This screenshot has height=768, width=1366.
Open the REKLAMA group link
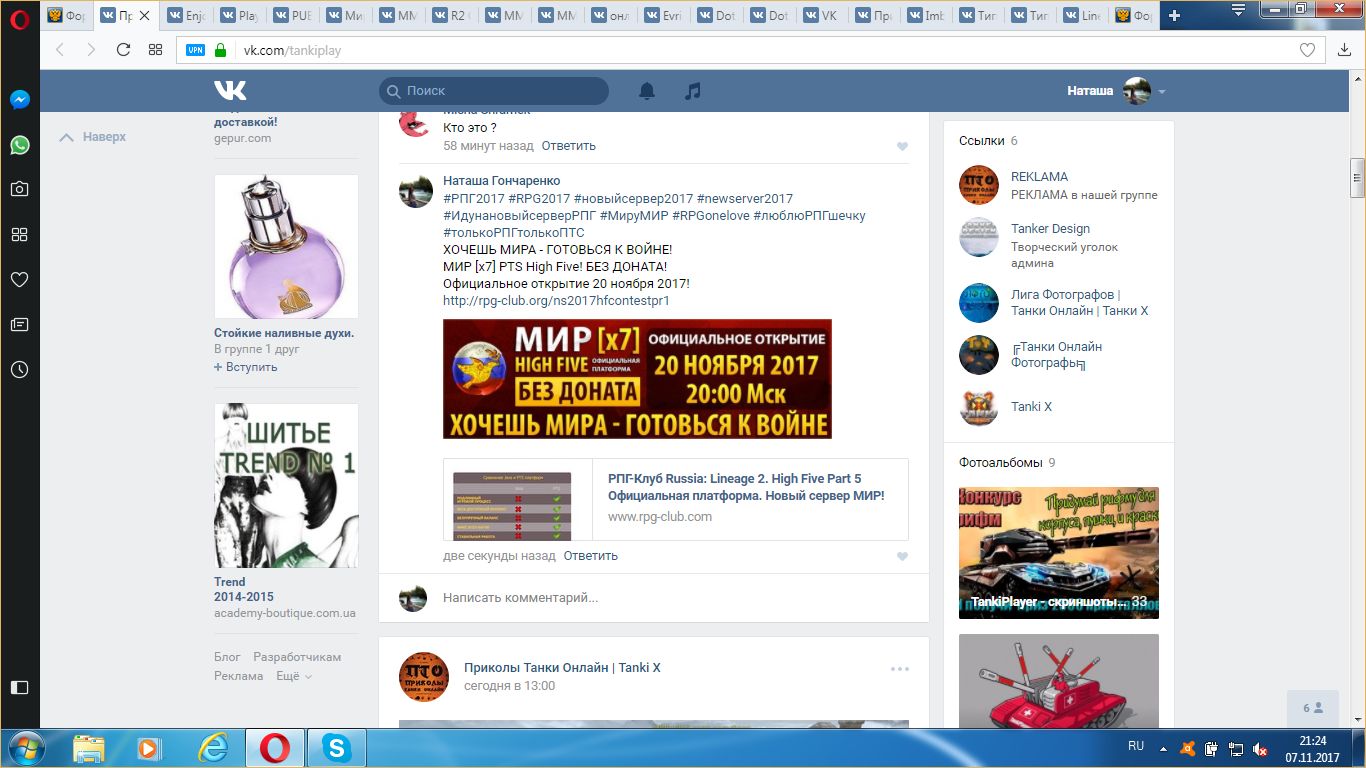click(x=1039, y=177)
